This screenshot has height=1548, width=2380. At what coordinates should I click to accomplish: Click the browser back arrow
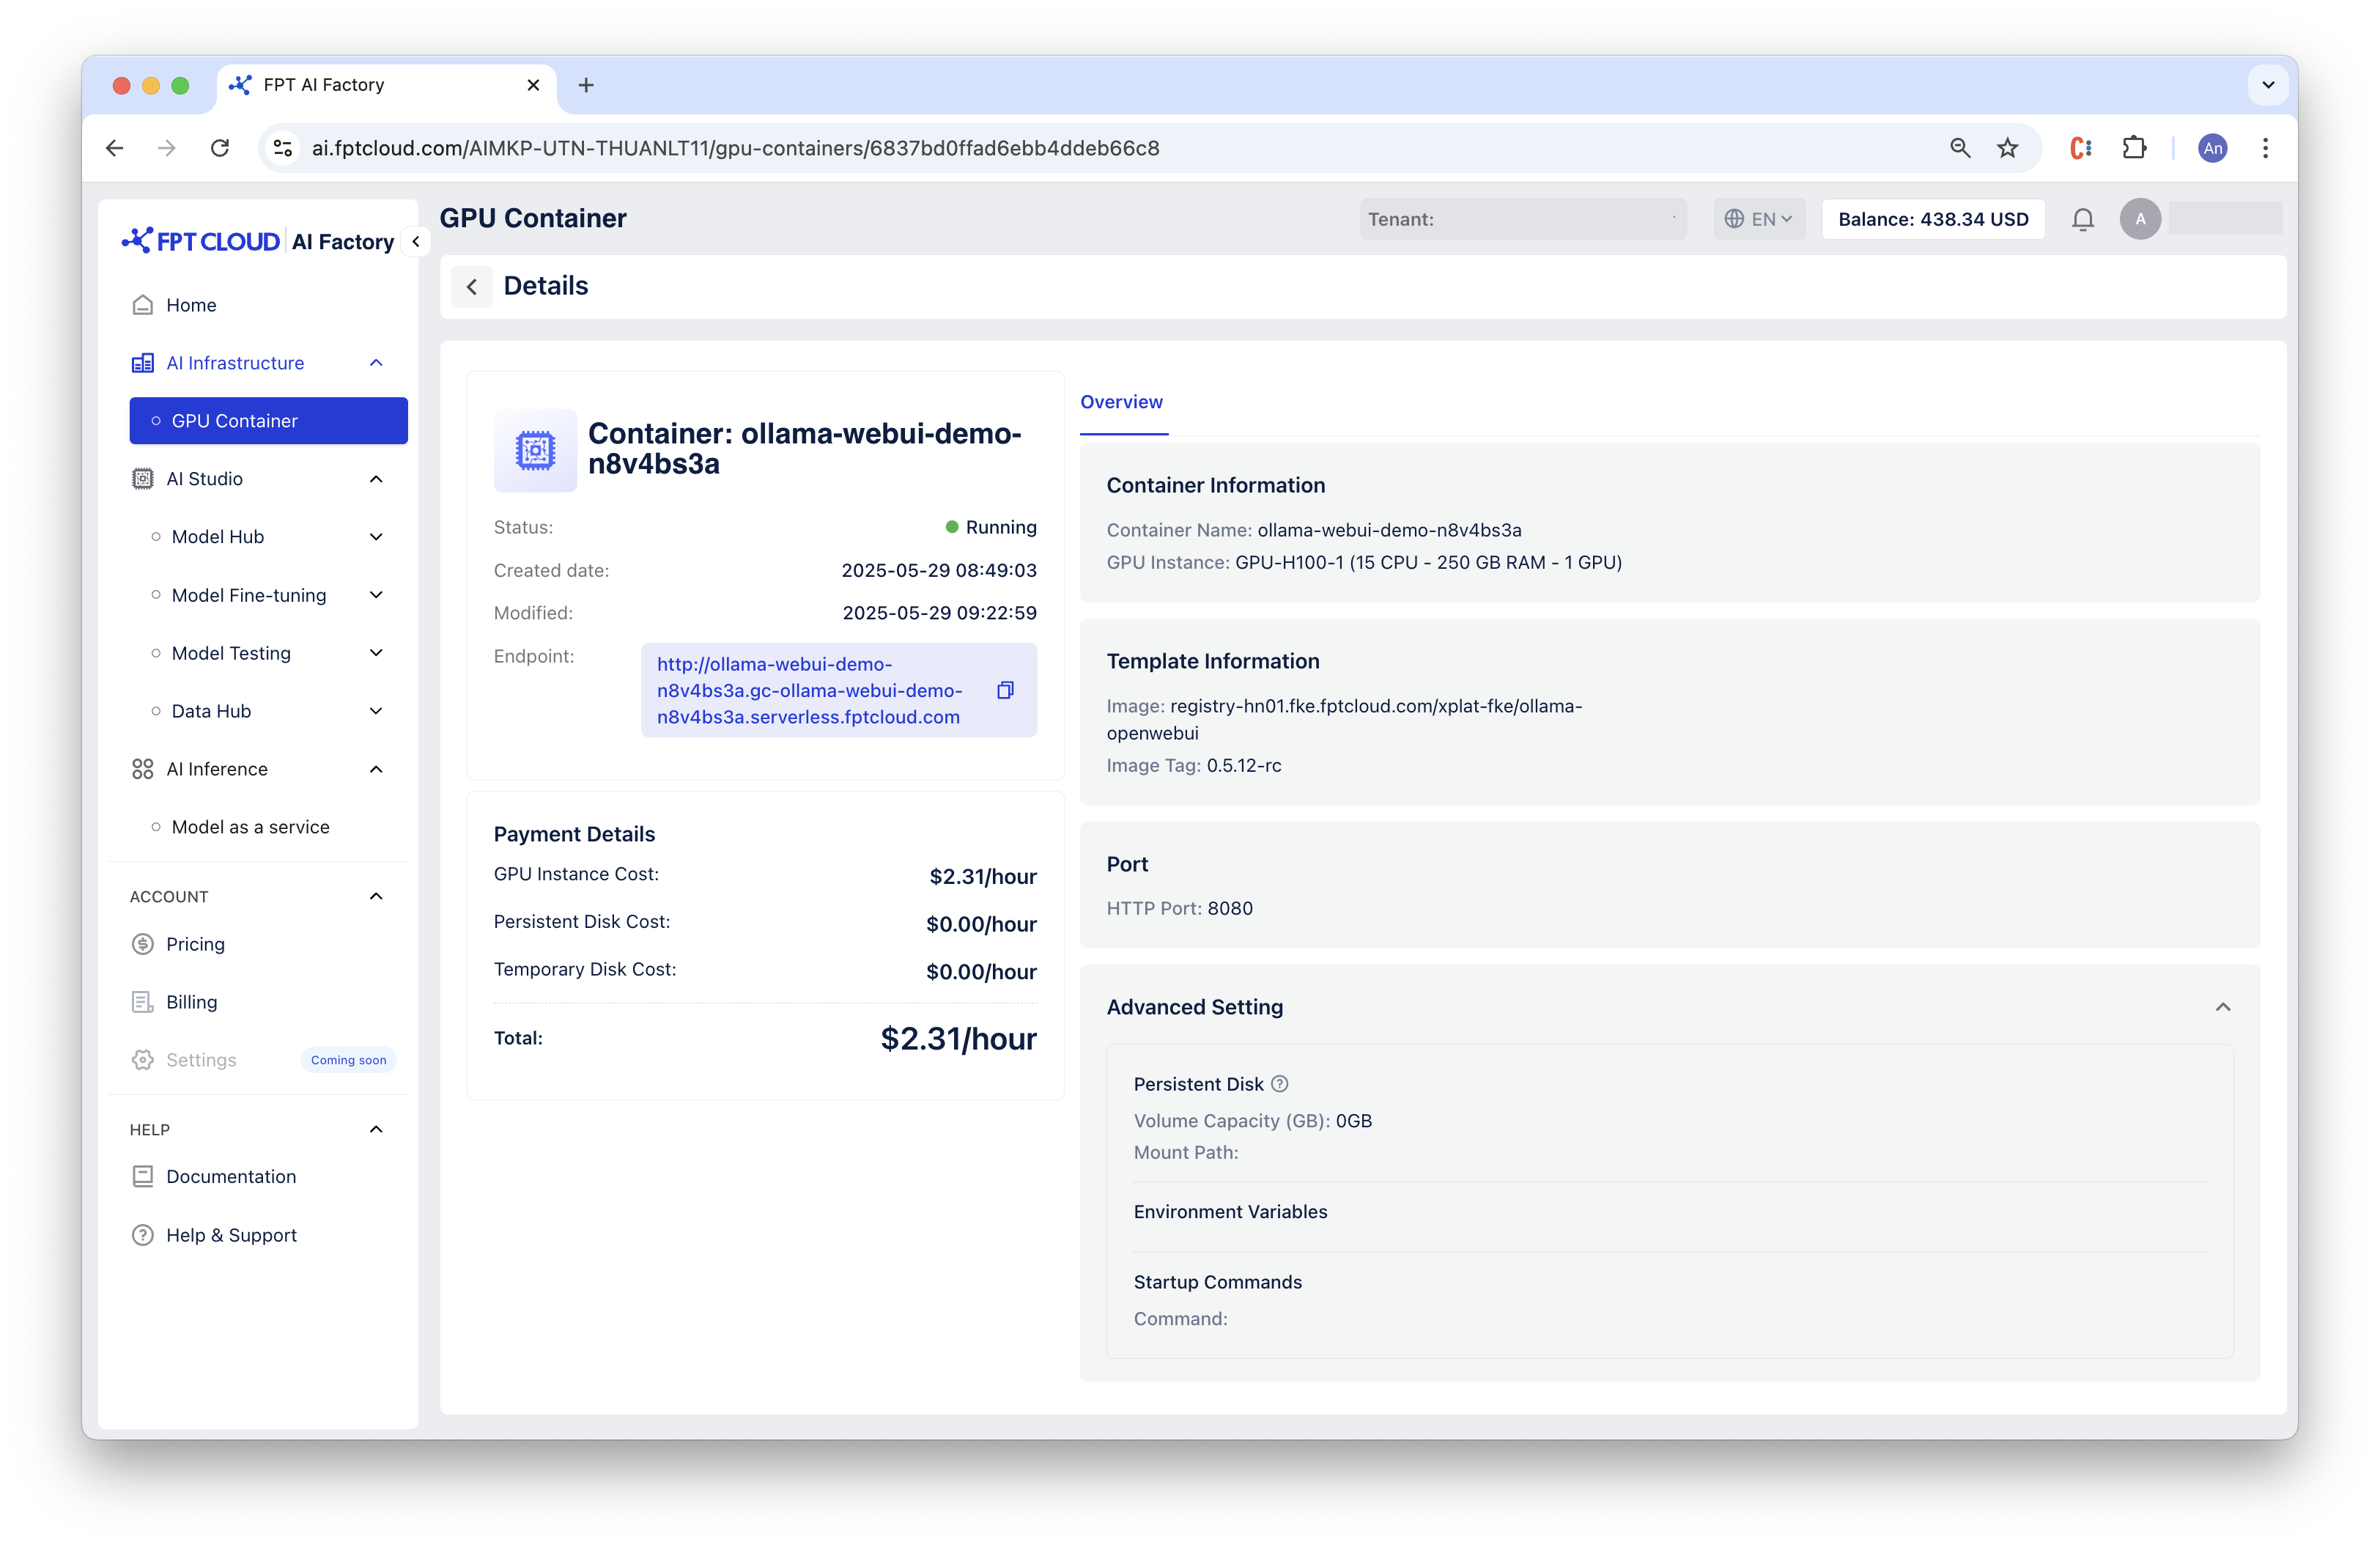click(x=115, y=148)
